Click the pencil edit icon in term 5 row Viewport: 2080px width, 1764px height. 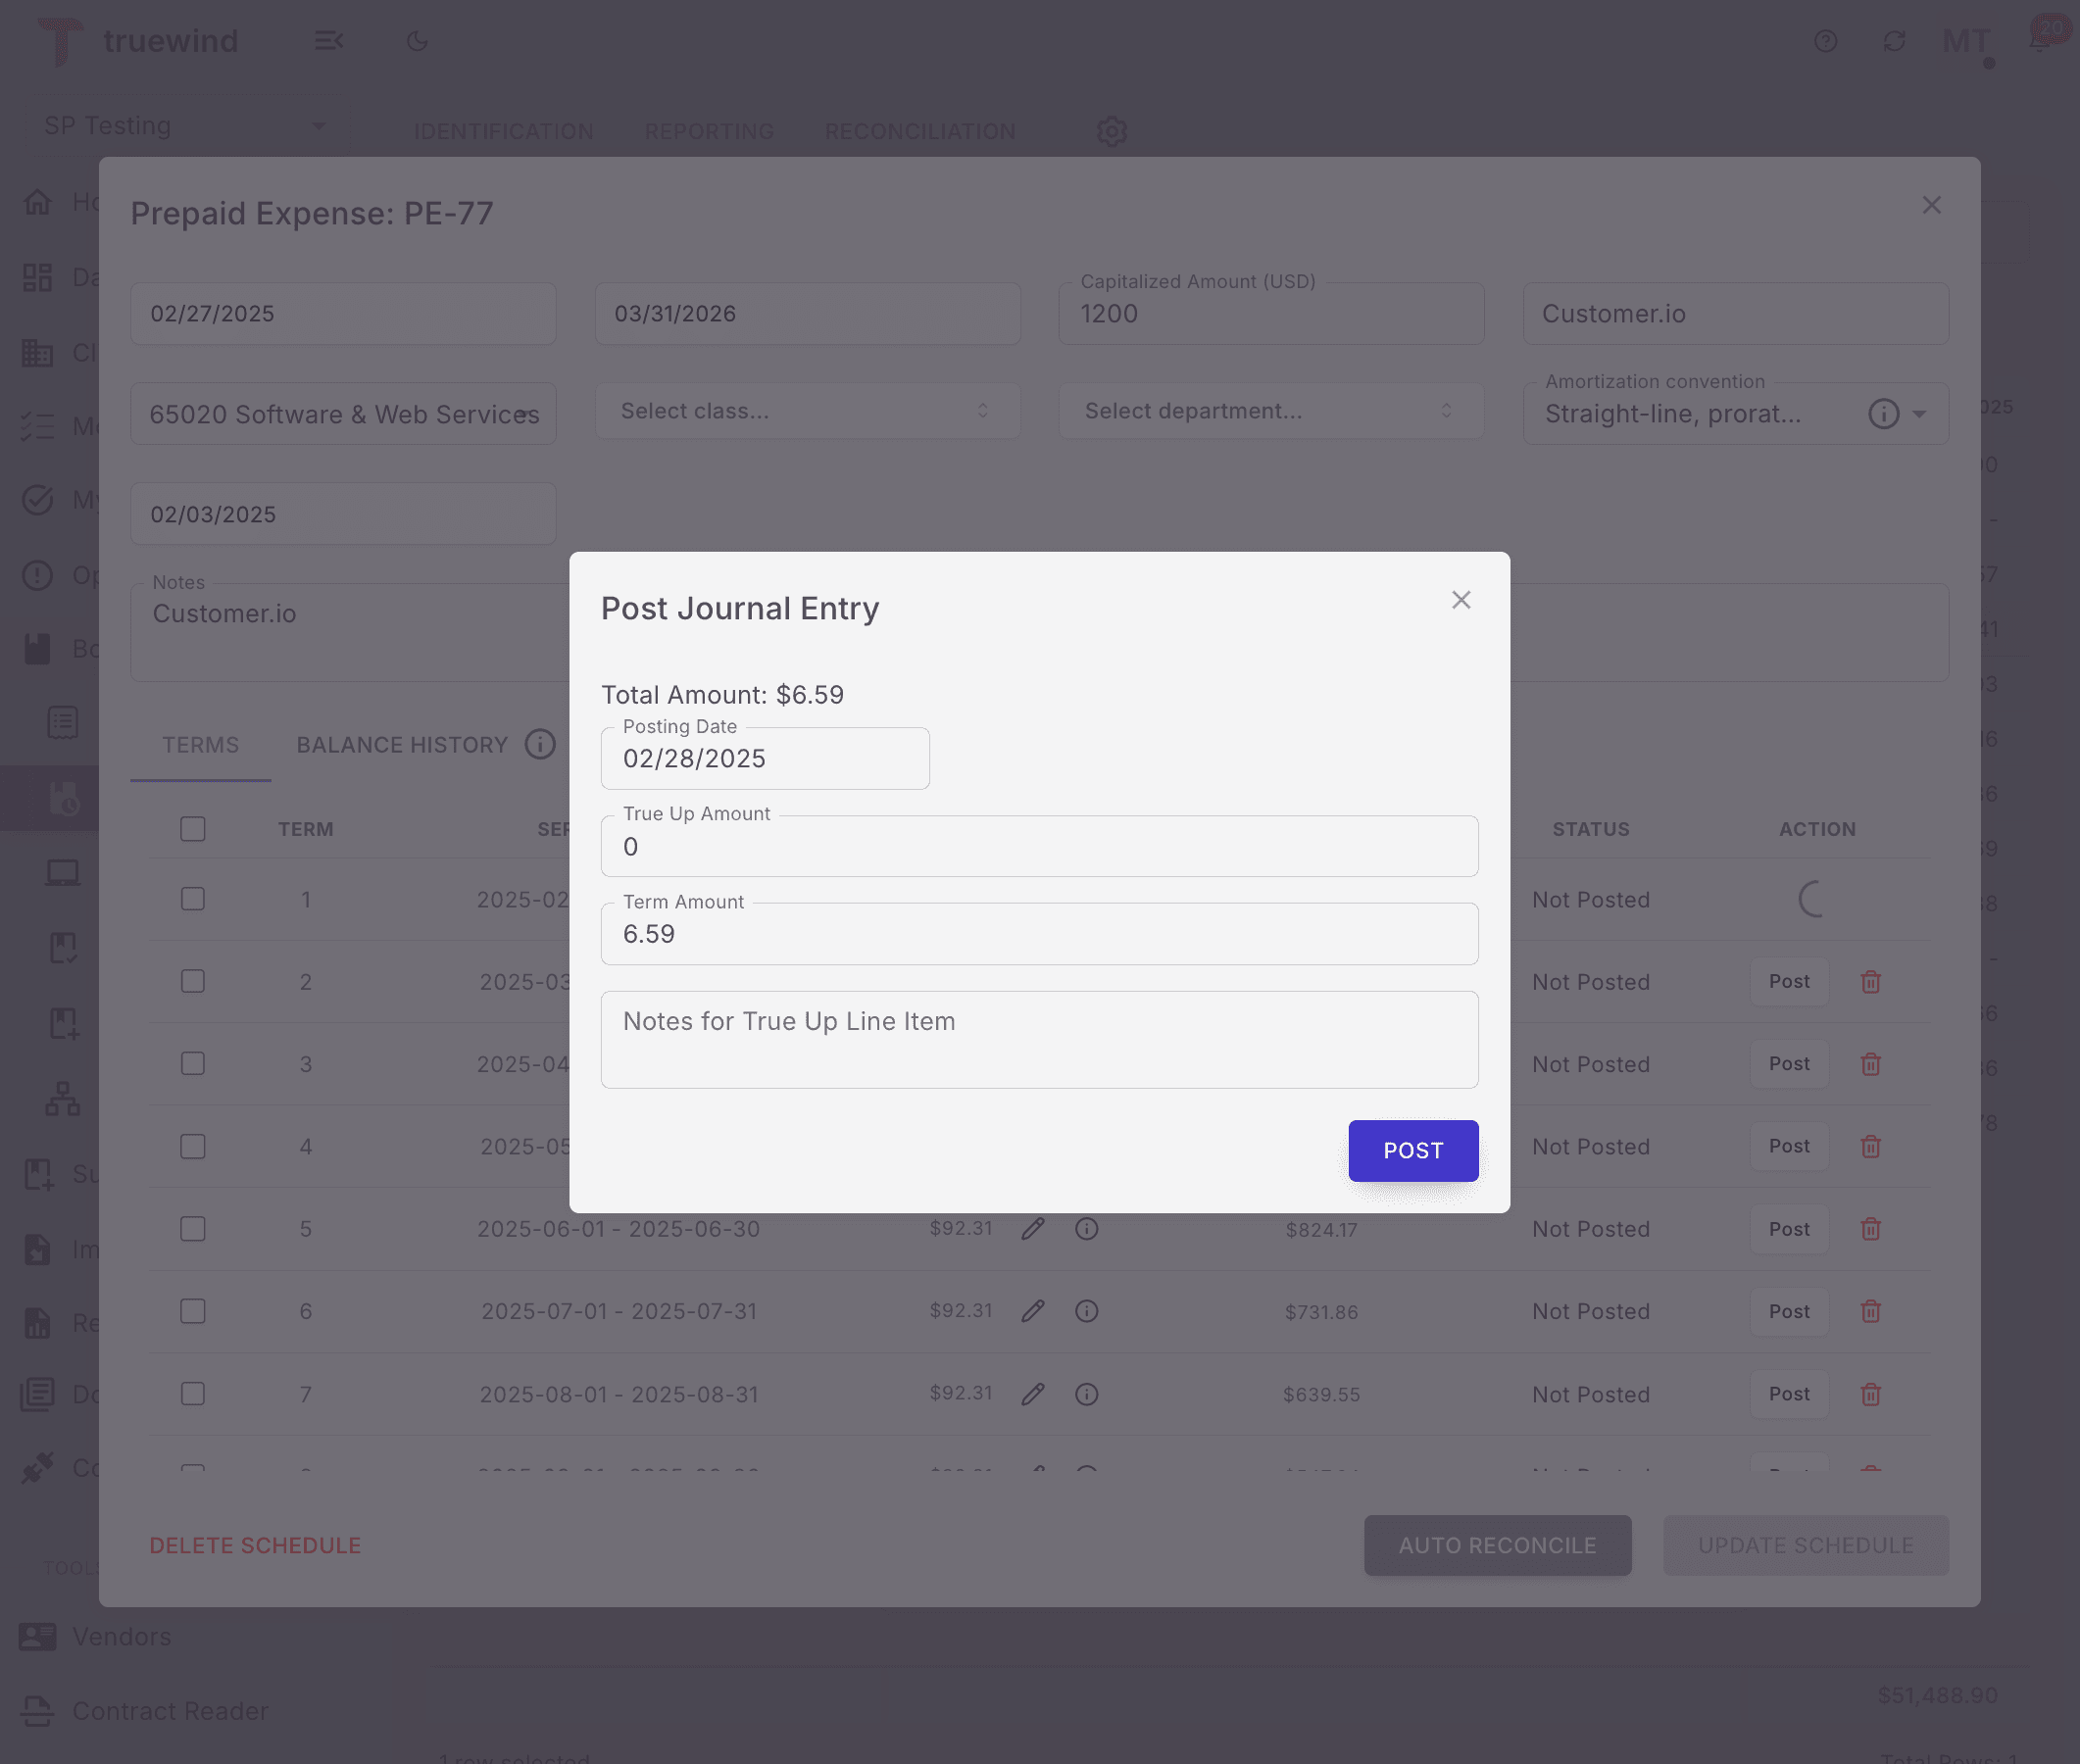pyautogui.click(x=1033, y=1229)
